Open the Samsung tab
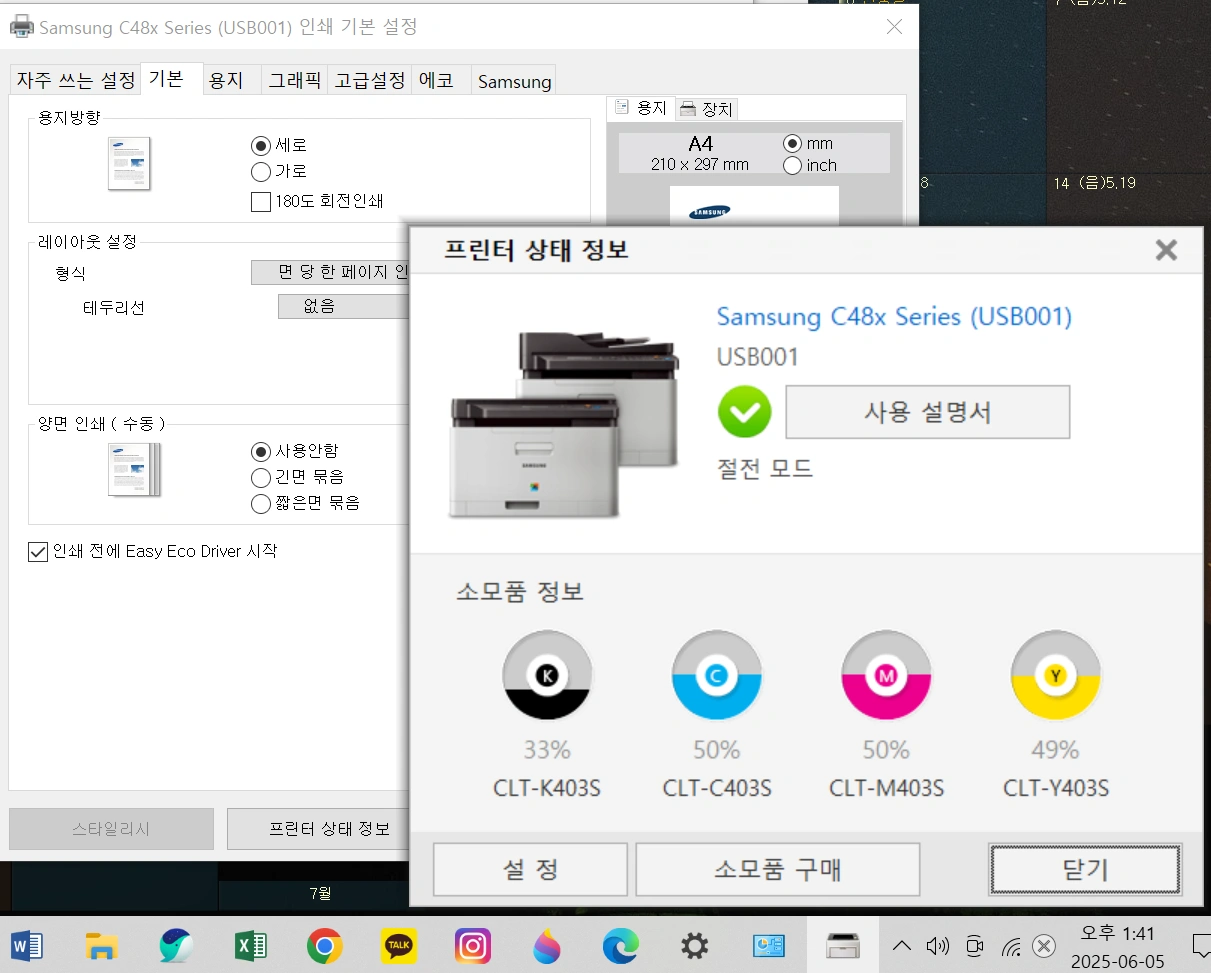Image resolution: width=1211 pixels, height=973 pixels. [x=514, y=81]
